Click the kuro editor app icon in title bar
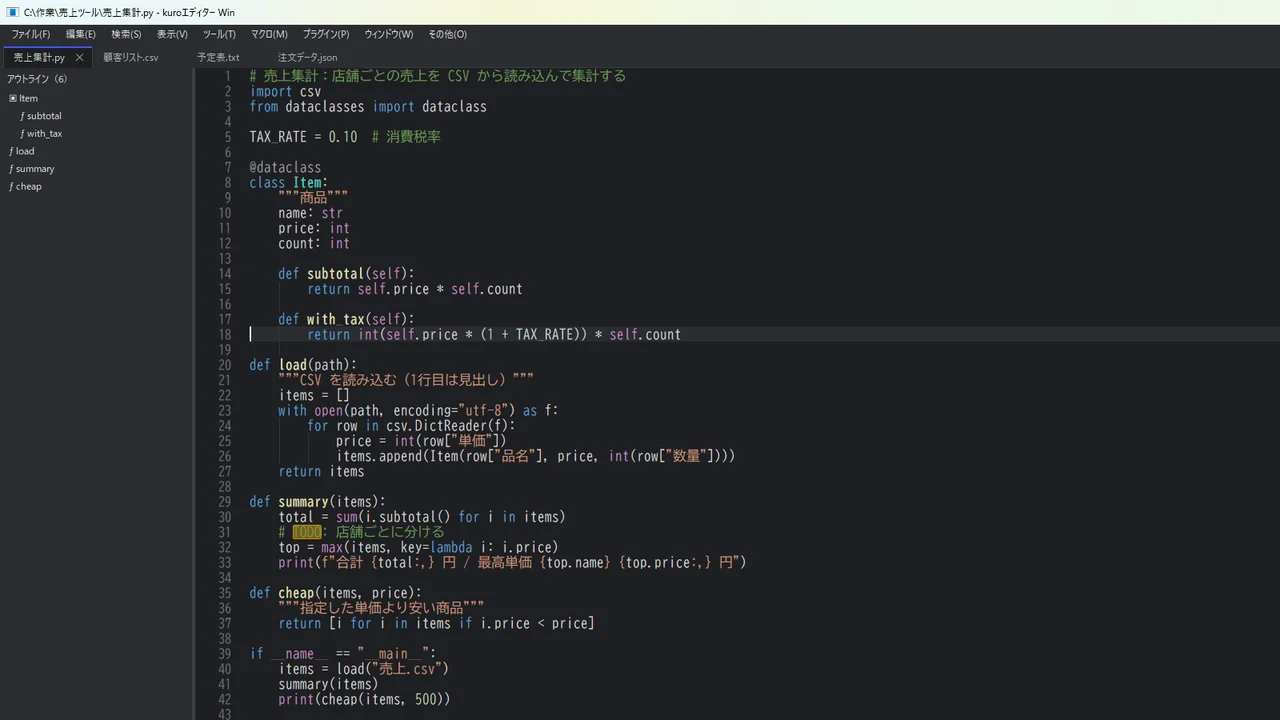 12,12
